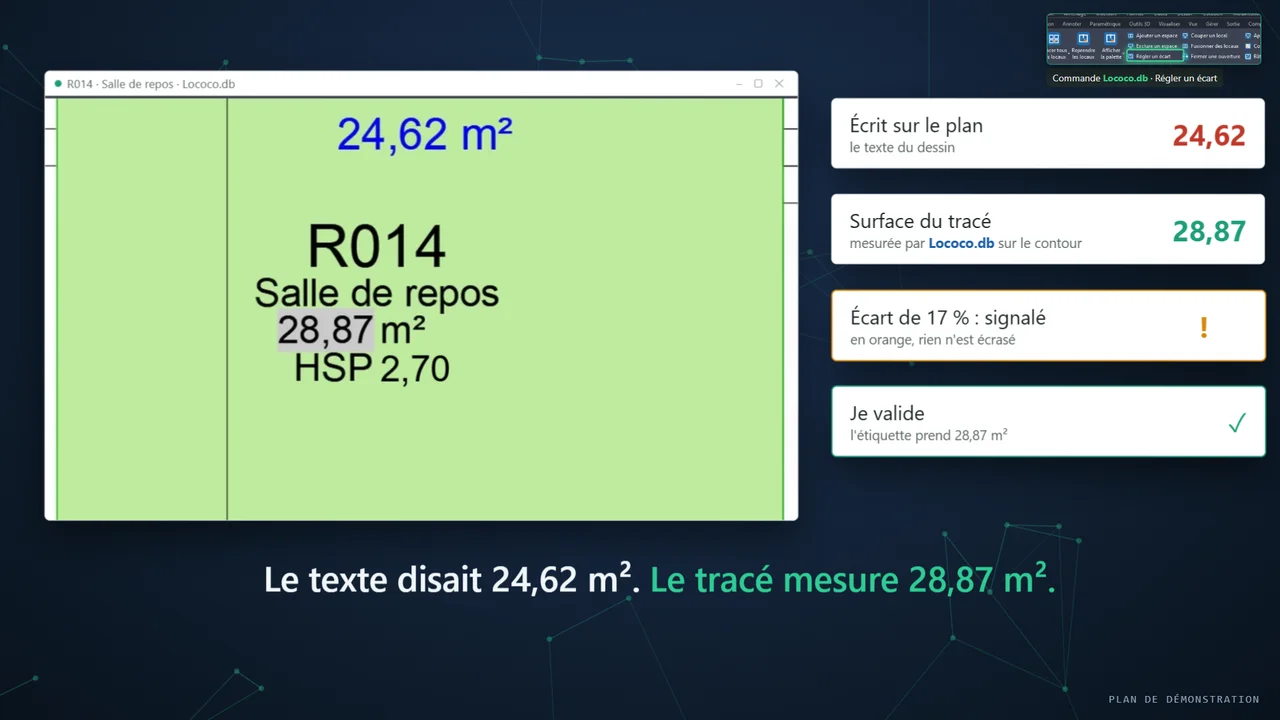Viewport: 1280px width, 720px height.
Task: Switch to the Gérer ribbon tab
Action: tap(1212, 23)
